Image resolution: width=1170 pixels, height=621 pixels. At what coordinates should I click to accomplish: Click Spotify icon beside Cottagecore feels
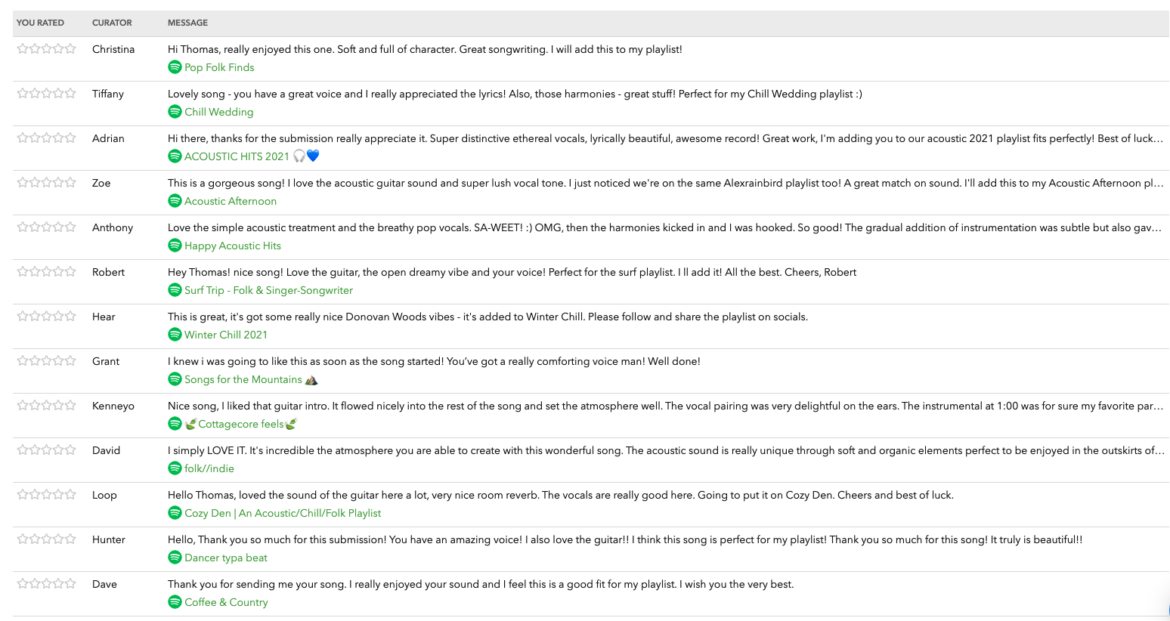point(175,424)
